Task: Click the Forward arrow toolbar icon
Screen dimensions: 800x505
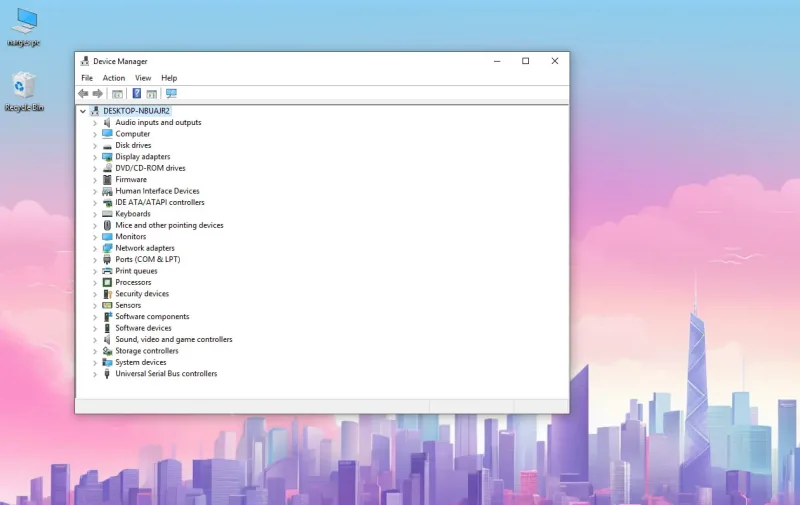Action: click(x=97, y=93)
